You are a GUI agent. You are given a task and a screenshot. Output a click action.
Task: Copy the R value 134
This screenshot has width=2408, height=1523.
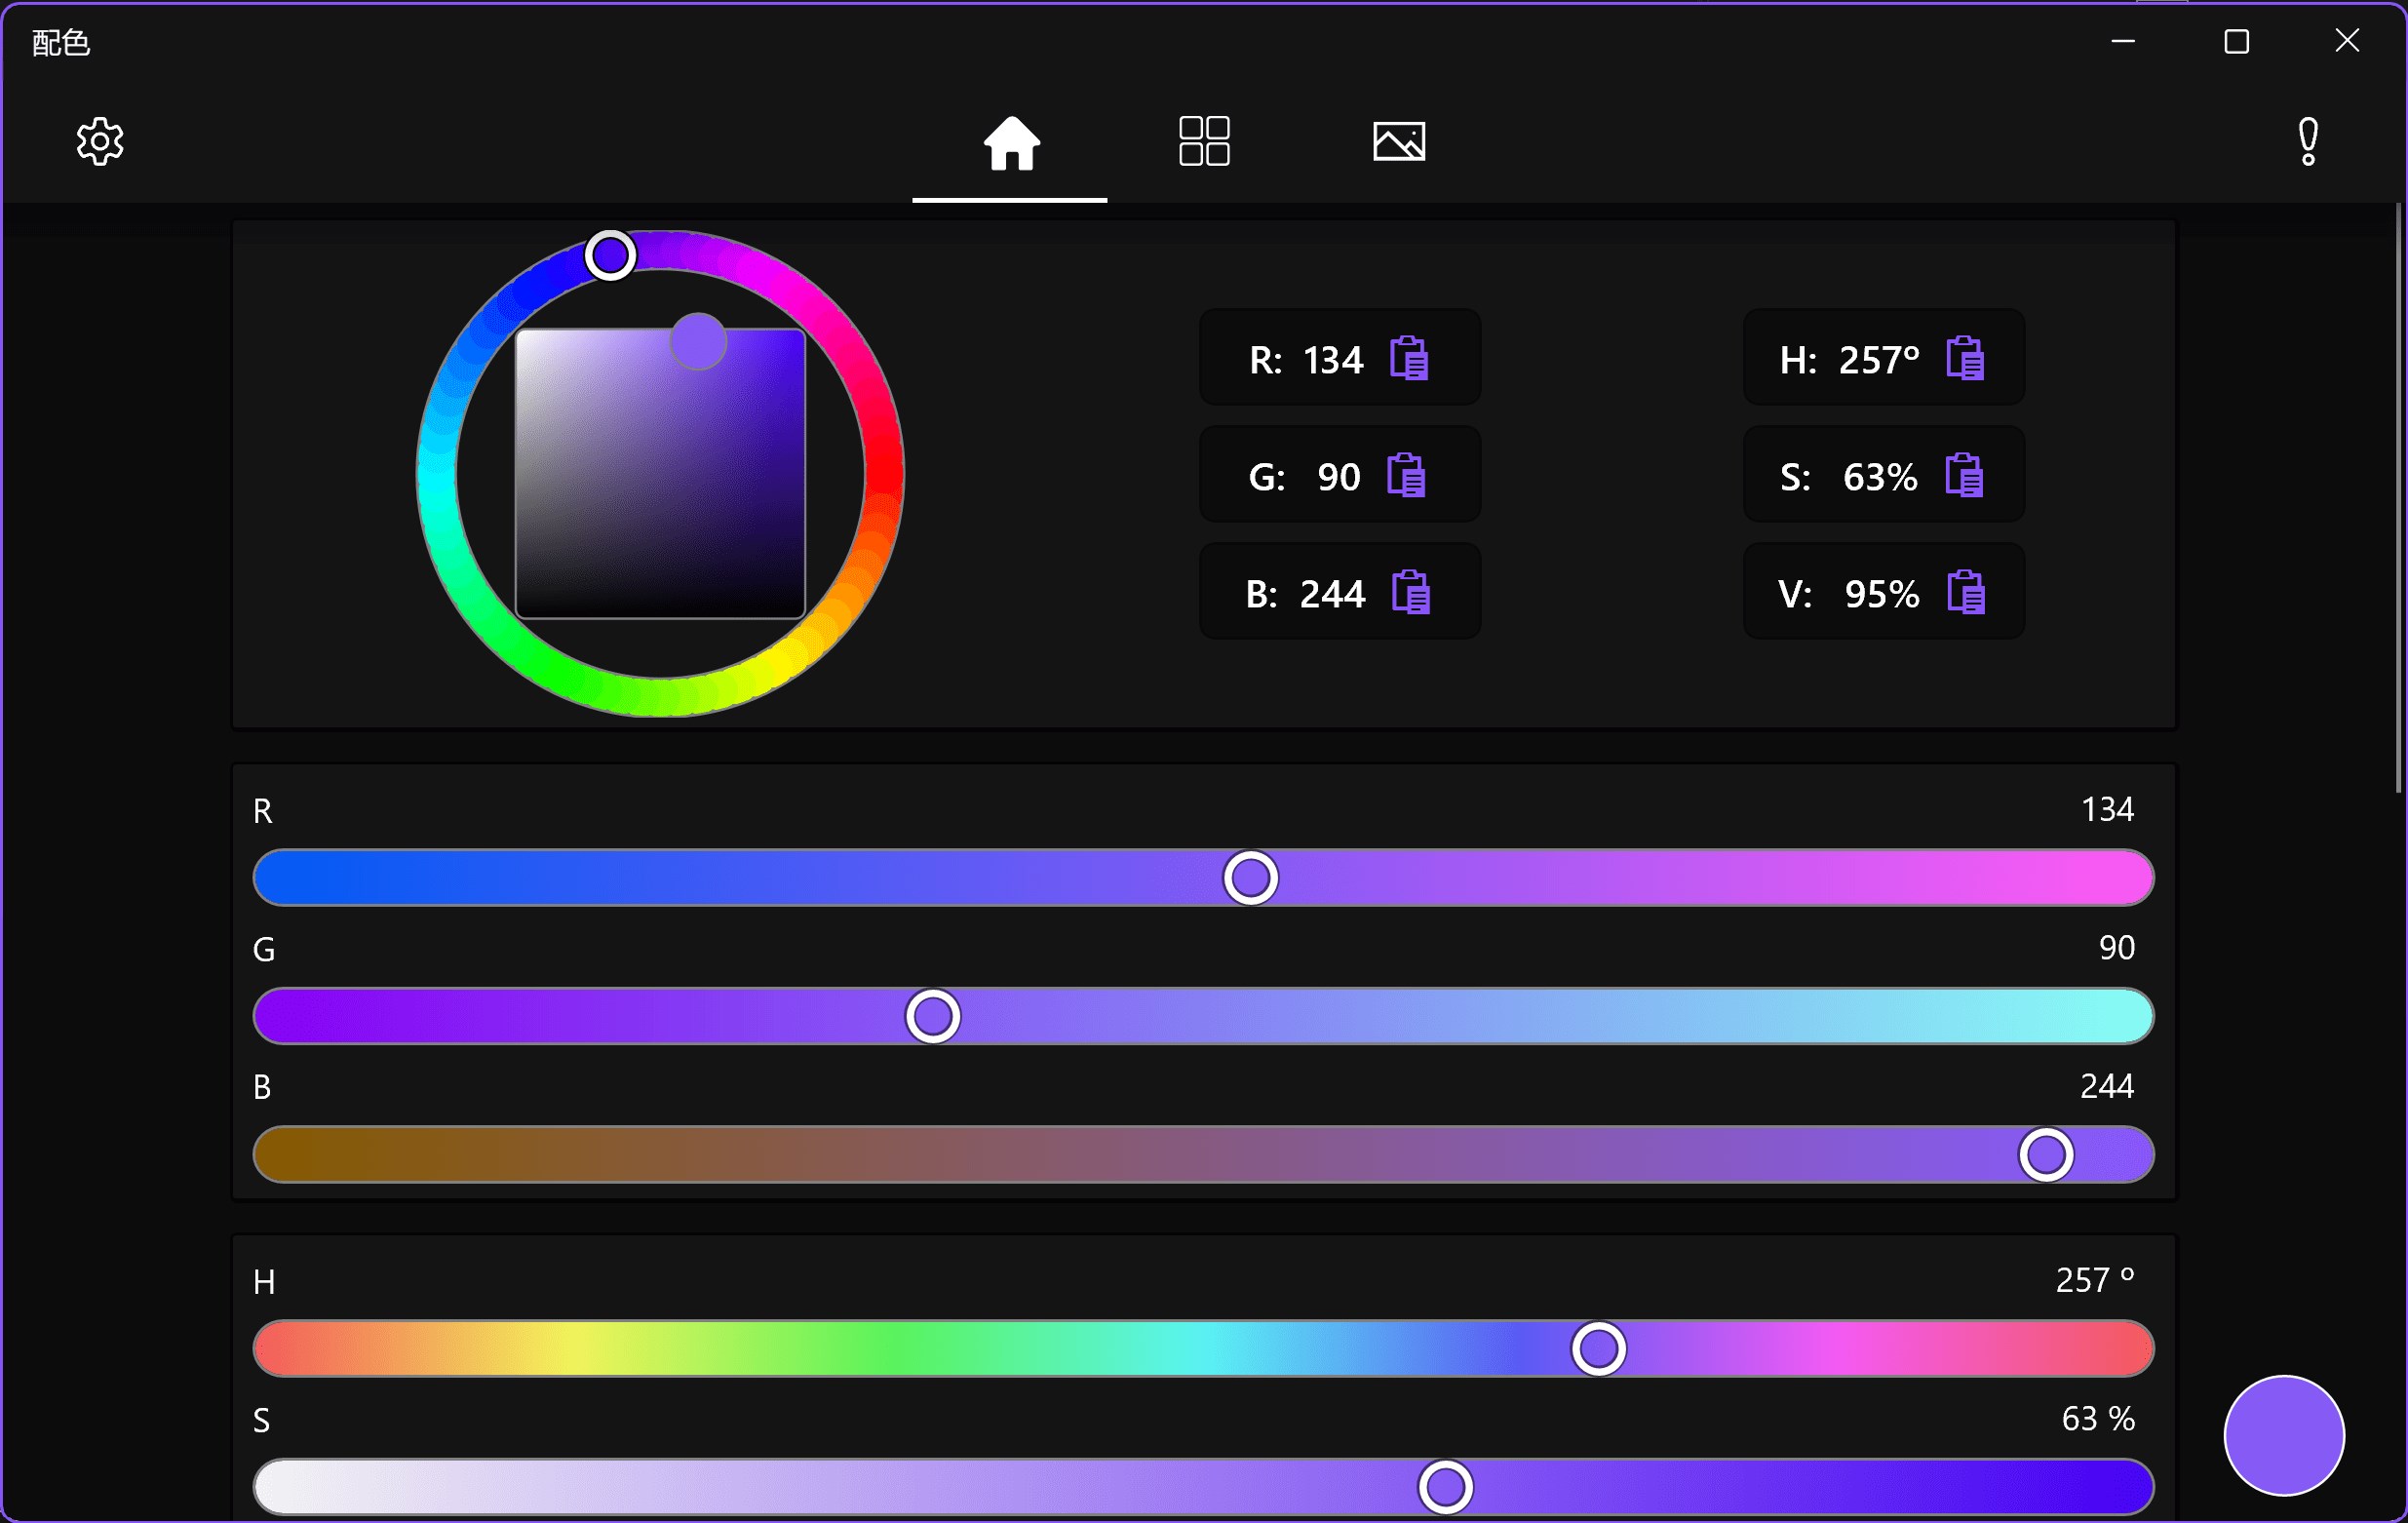pos(1409,358)
